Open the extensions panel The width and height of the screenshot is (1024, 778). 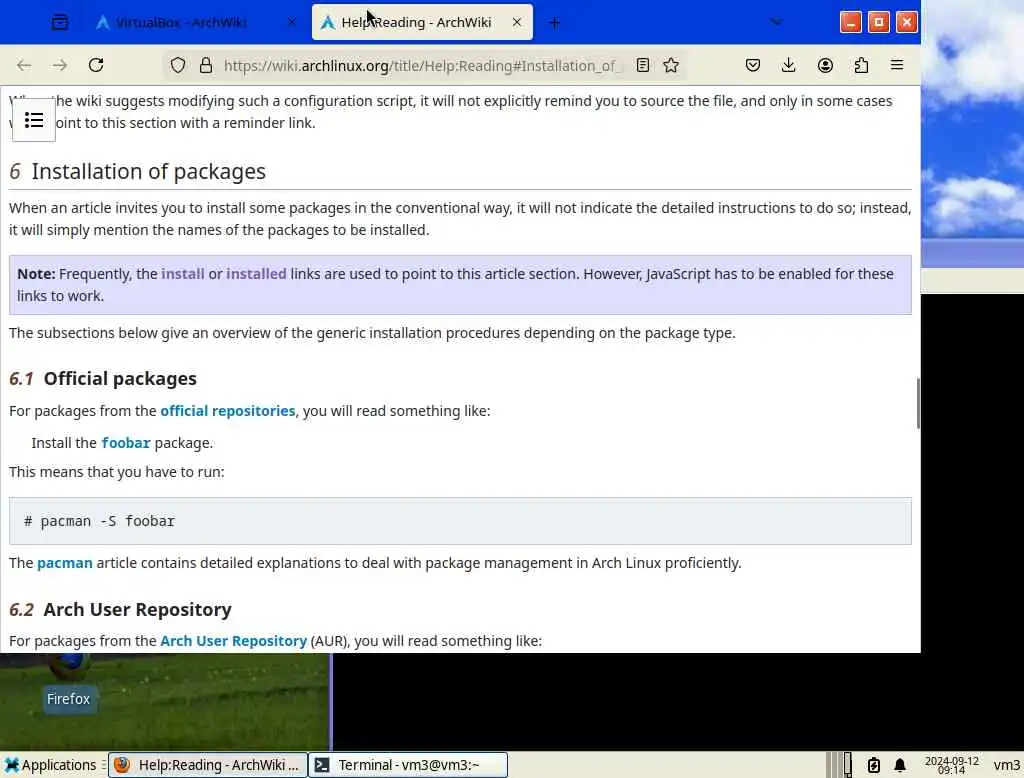(x=861, y=65)
